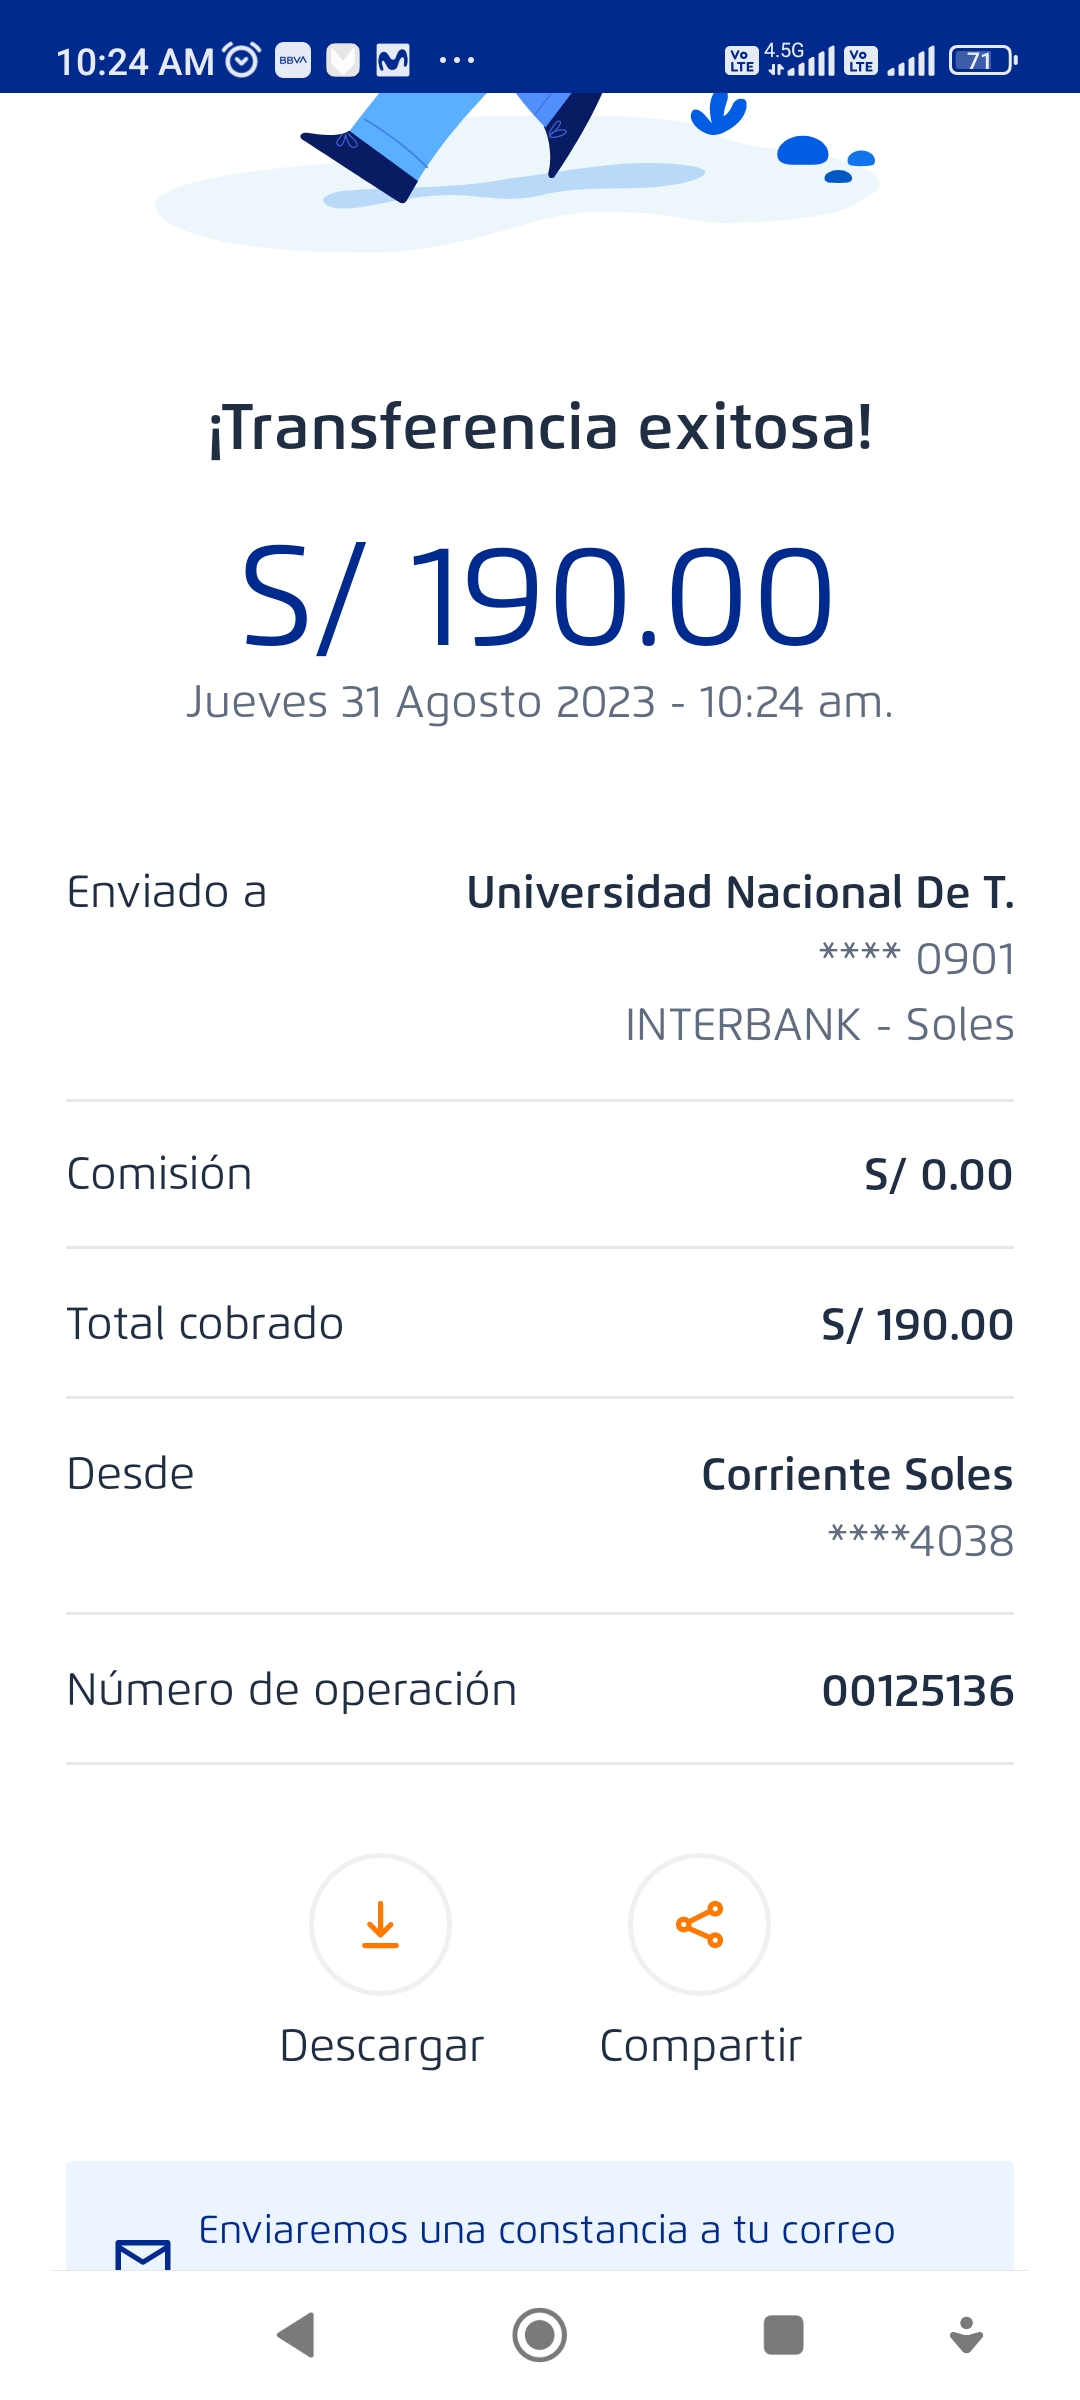
Task: Tap recipient Universidad Nacional De T.
Action: click(740, 893)
